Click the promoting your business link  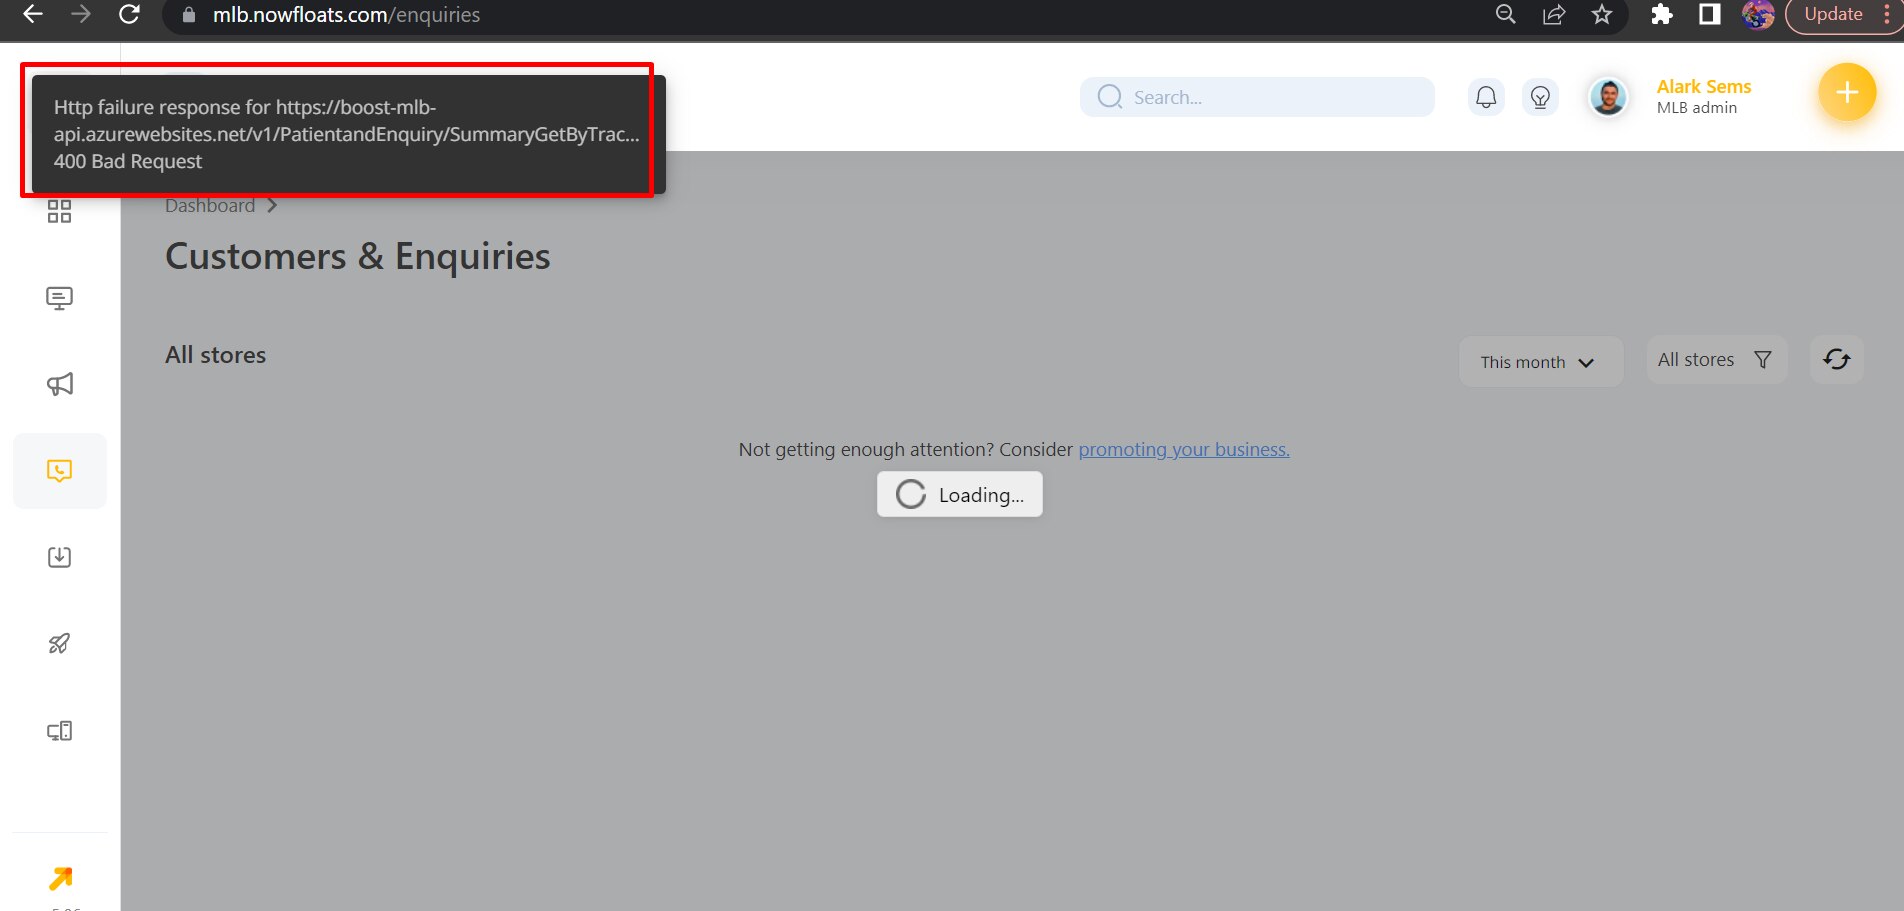coord(1183,450)
